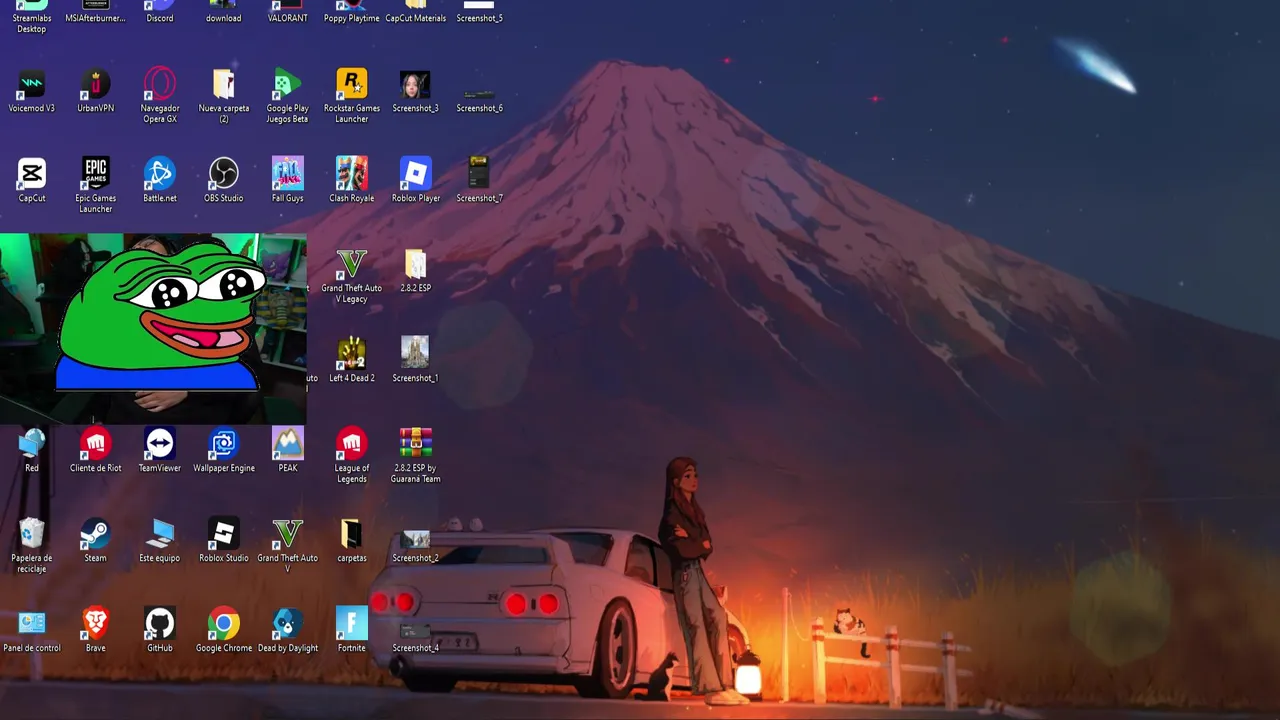Select the Screenshot_5 file
Screen dimensions: 1280x720
pyautogui.click(x=480, y=12)
